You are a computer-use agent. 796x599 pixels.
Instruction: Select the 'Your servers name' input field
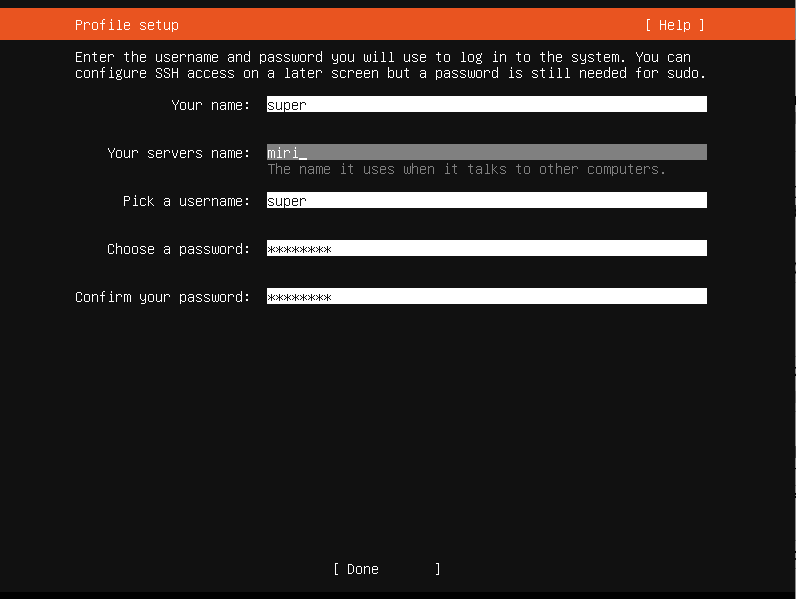pos(486,153)
